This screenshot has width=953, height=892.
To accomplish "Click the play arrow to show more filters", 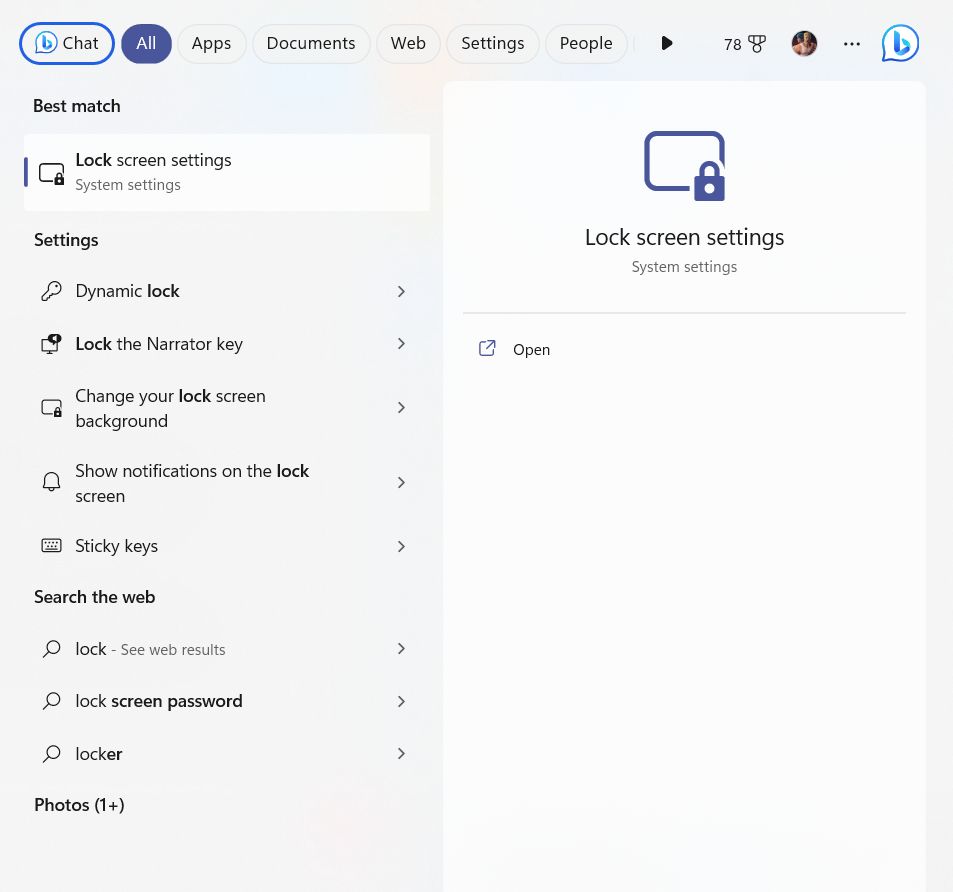I will [667, 43].
